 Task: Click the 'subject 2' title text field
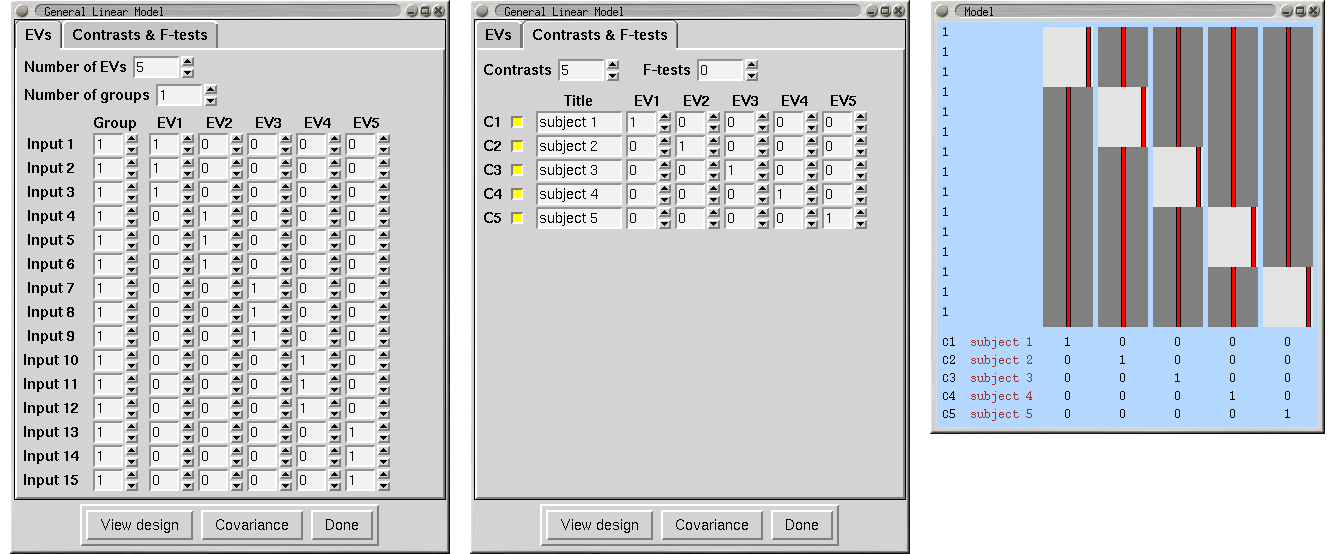click(579, 146)
